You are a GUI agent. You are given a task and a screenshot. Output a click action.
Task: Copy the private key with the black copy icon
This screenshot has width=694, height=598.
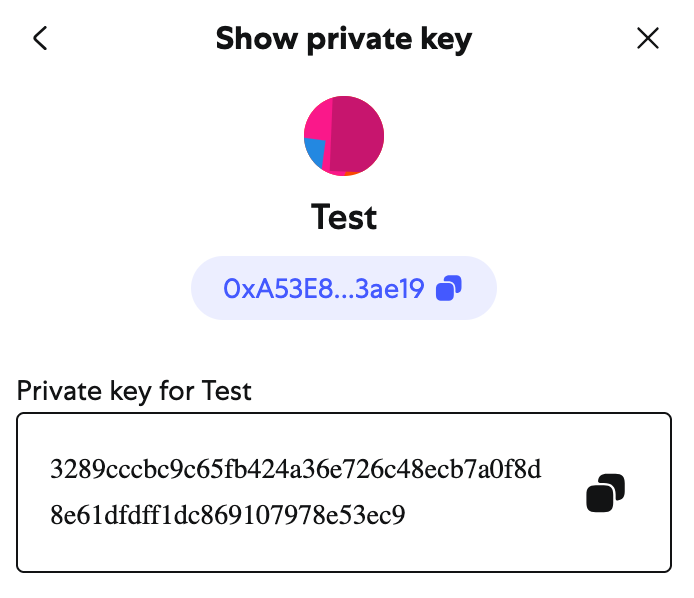(605, 493)
